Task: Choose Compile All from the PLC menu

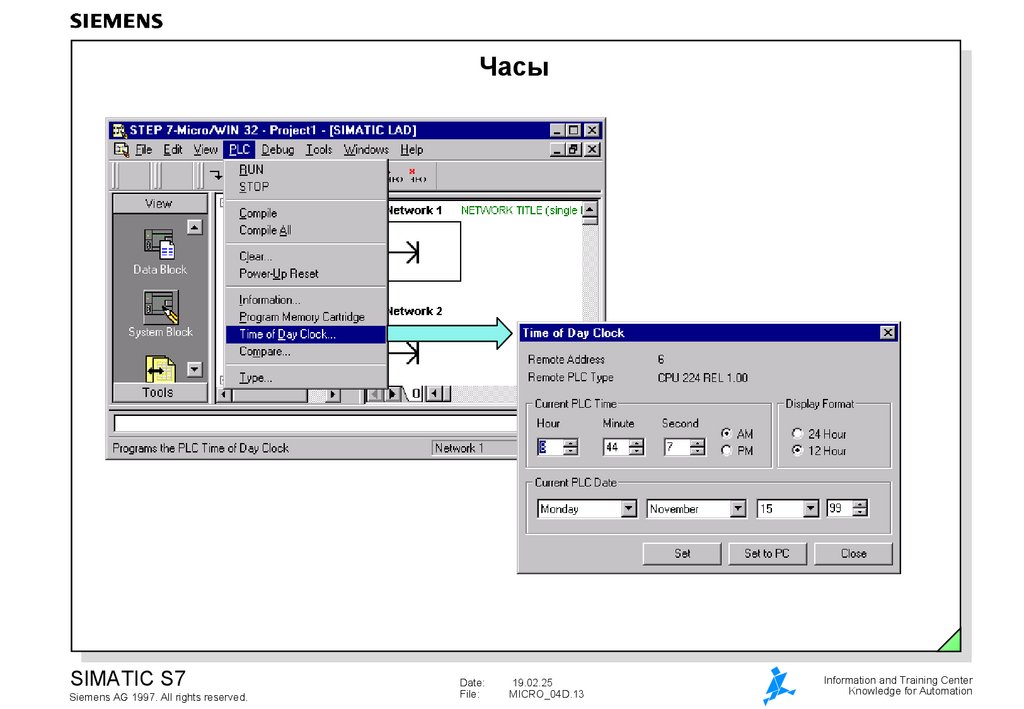Action: coord(306,230)
